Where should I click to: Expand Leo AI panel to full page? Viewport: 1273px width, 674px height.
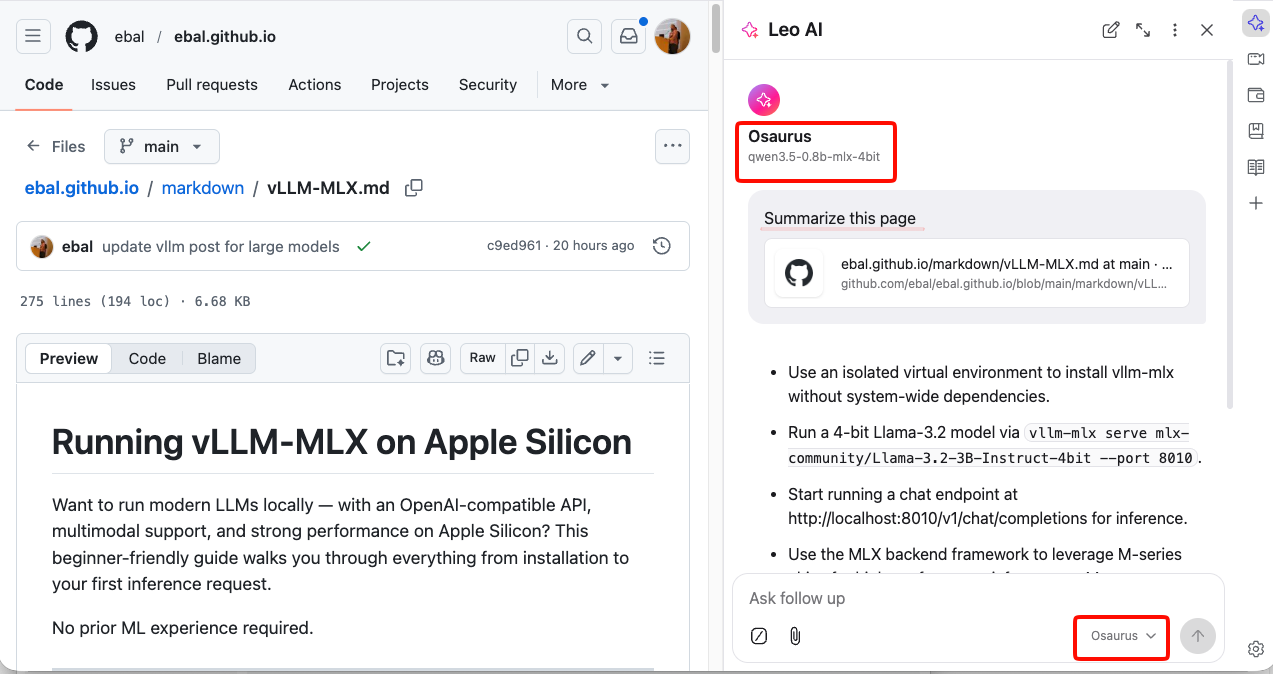(x=1143, y=30)
